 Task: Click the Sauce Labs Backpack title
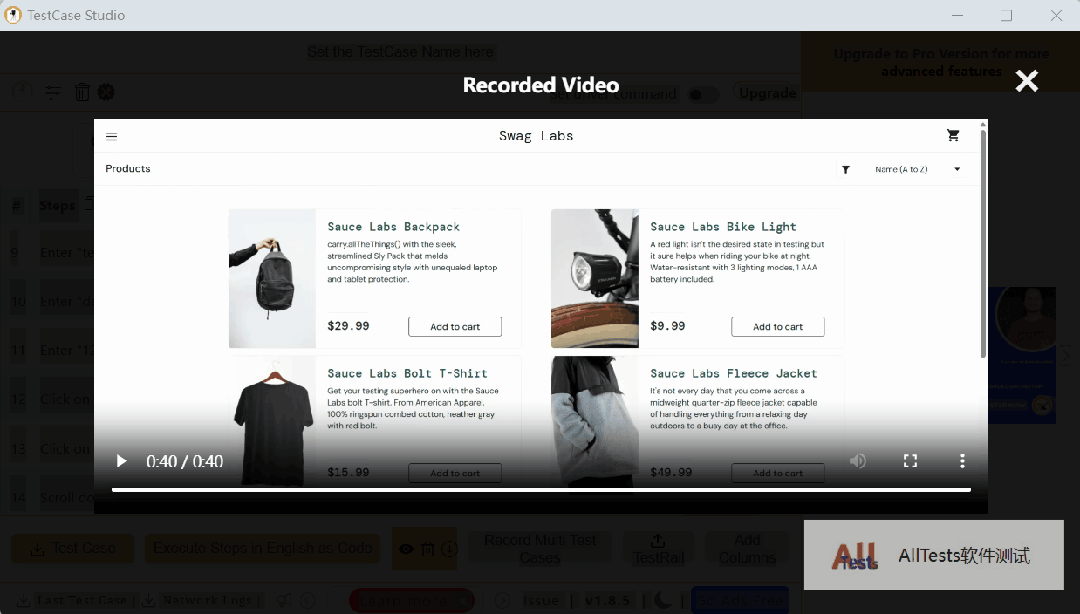click(393, 227)
